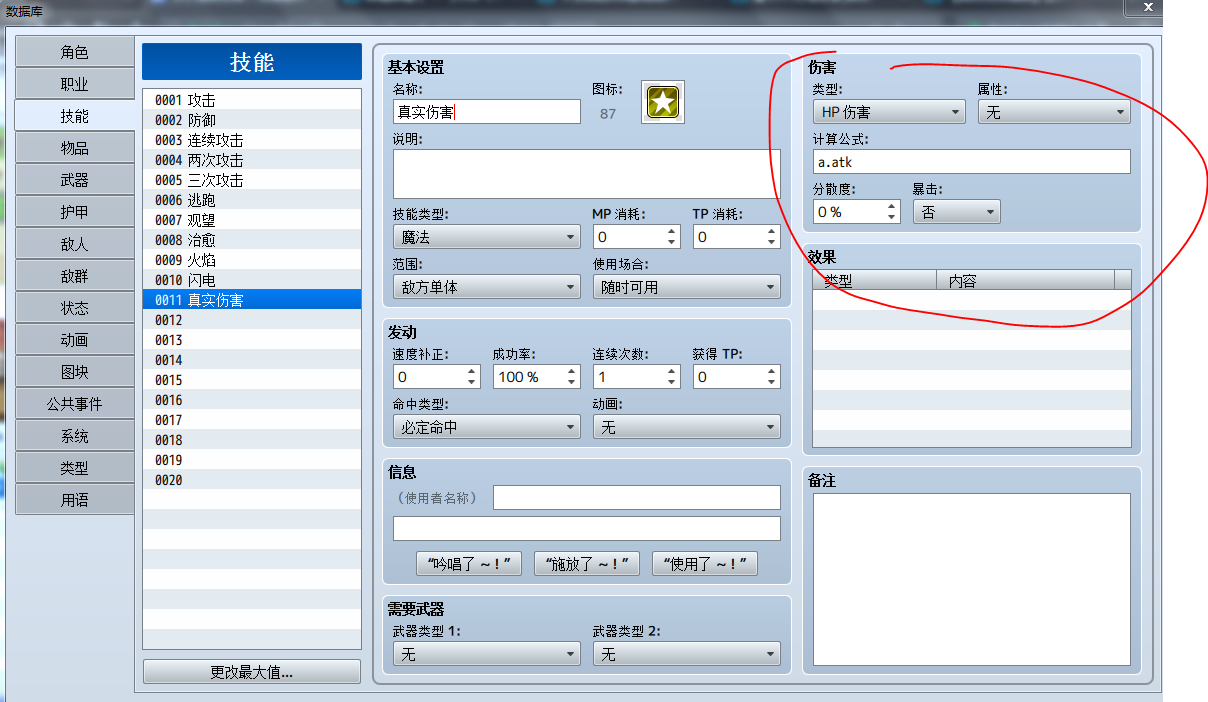Click the 备注 notes text area
Image resolution: width=1208 pixels, height=702 pixels.
(972, 579)
